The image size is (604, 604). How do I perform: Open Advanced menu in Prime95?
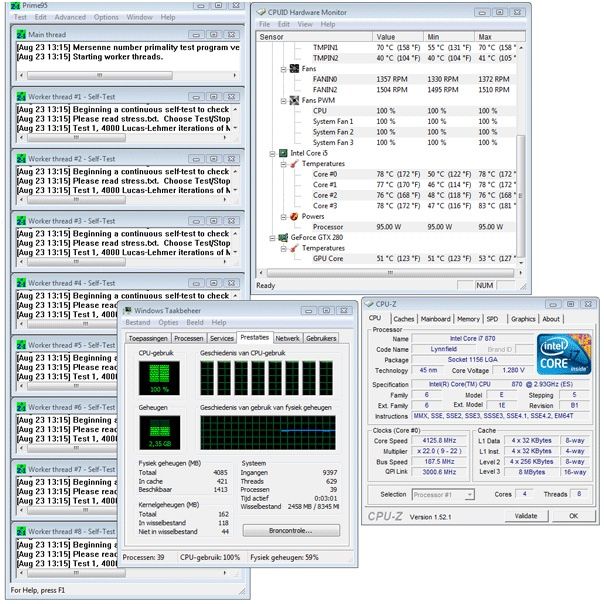[70, 17]
